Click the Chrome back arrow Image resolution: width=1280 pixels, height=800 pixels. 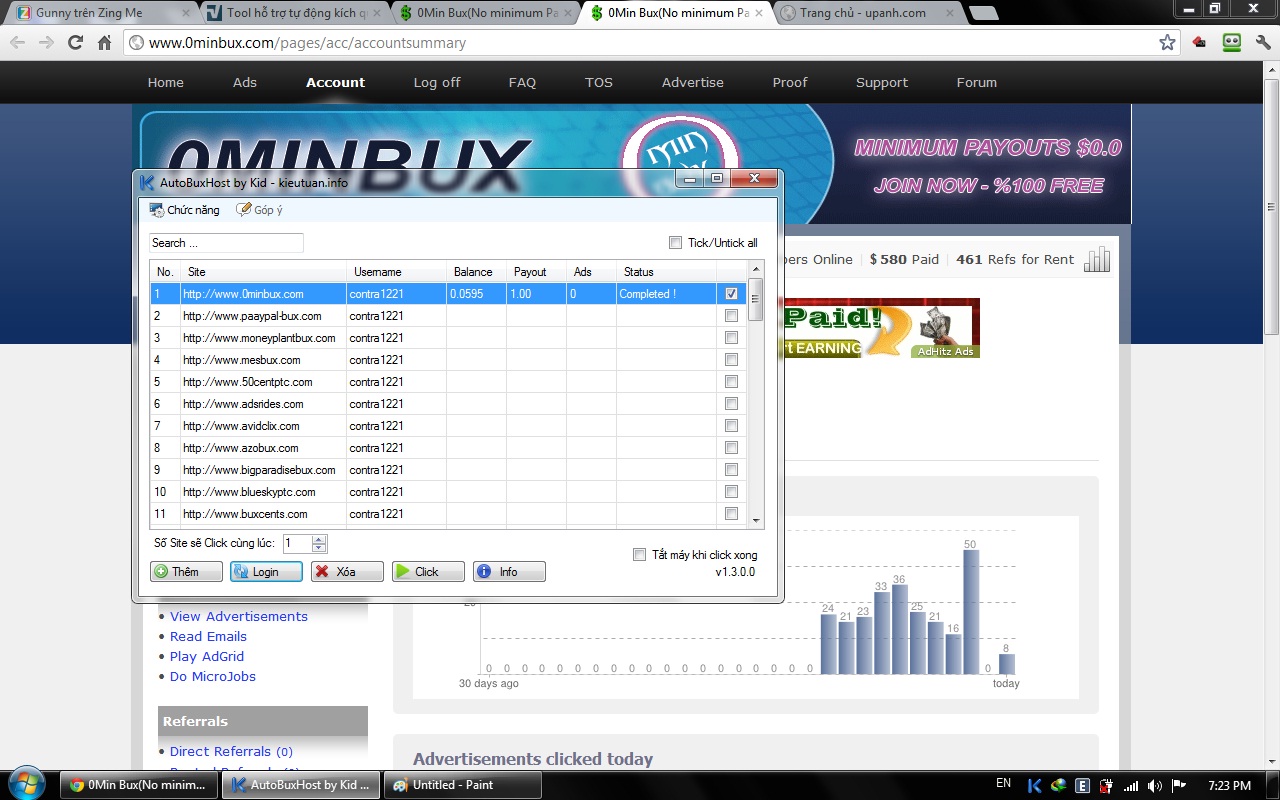tap(18, 43)
